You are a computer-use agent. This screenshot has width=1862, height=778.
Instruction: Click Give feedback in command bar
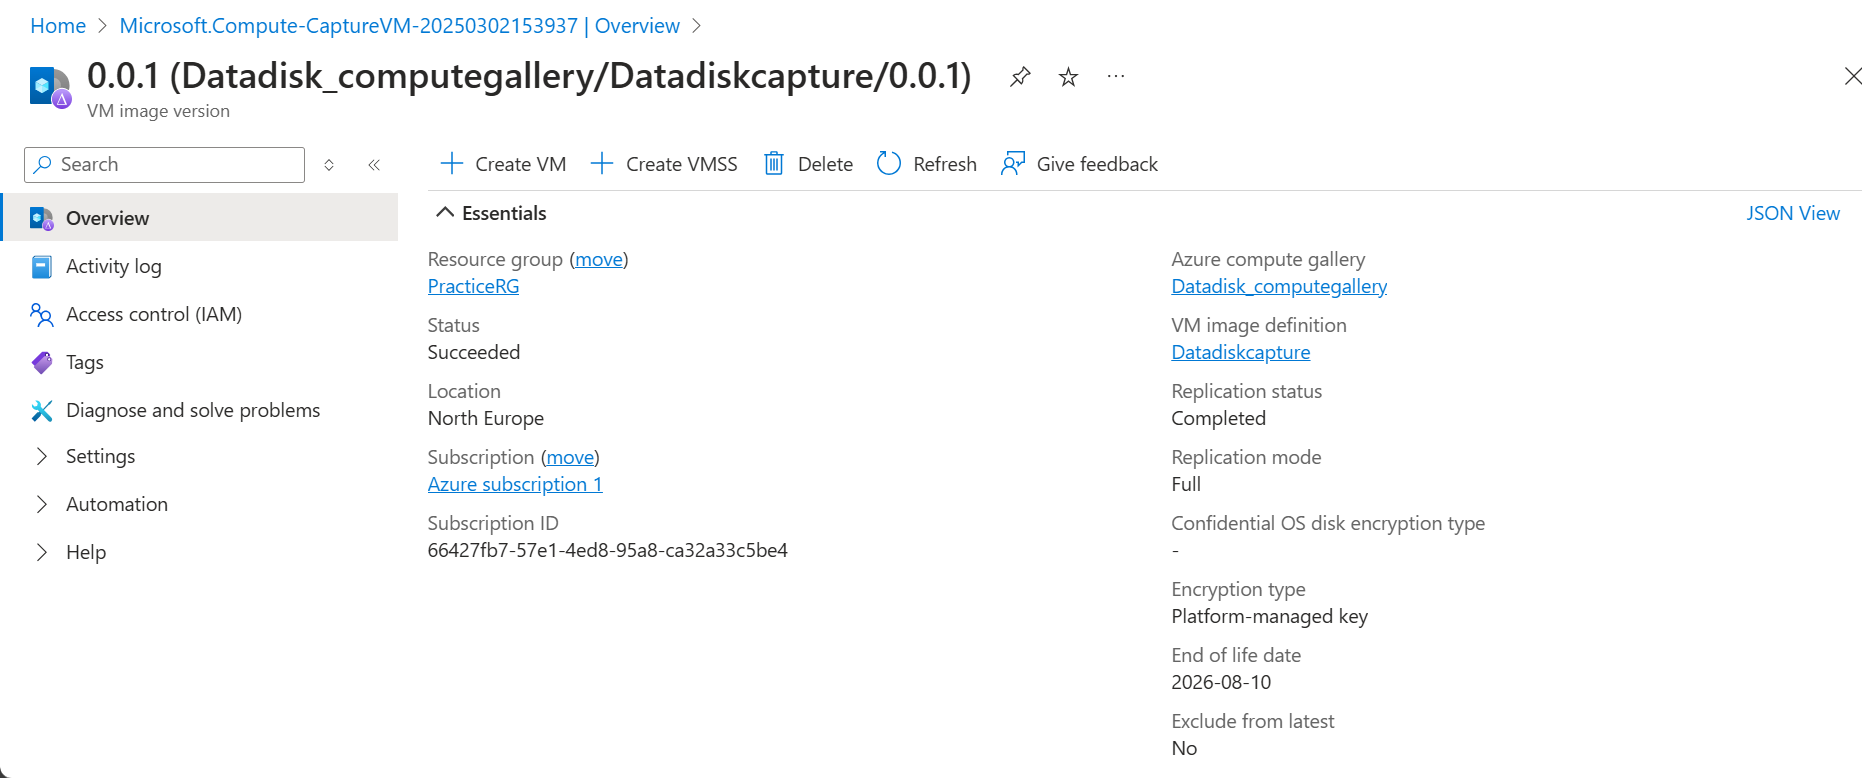[x=1097, y=164]
